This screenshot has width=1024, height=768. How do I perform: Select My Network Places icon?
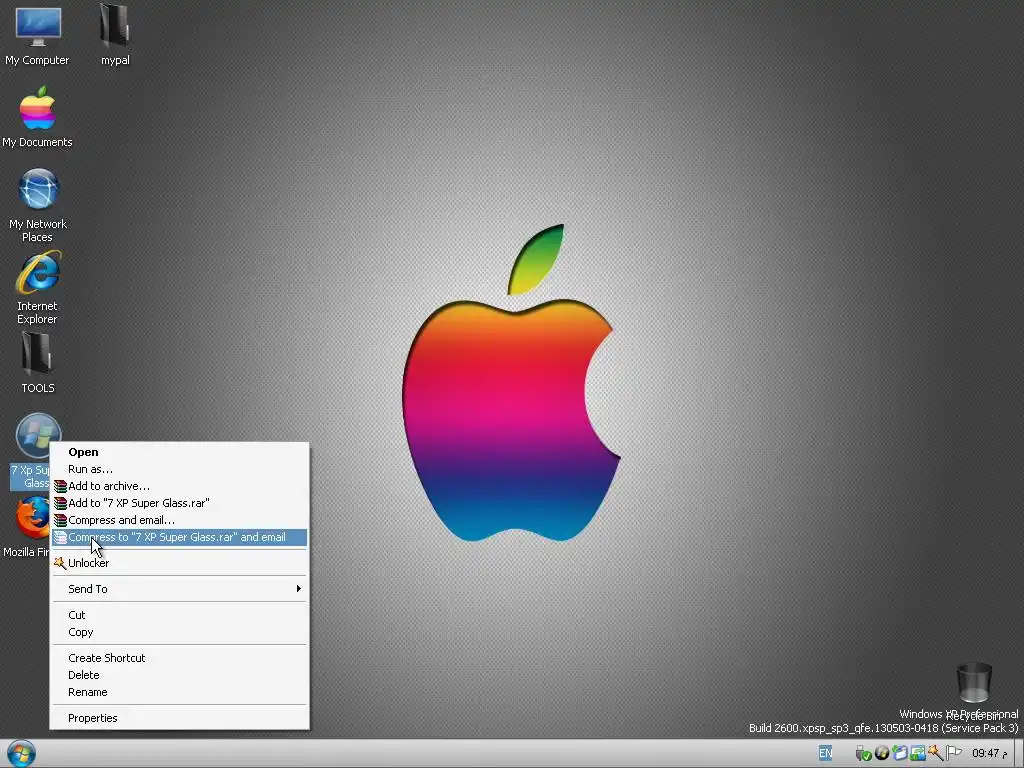37,205
